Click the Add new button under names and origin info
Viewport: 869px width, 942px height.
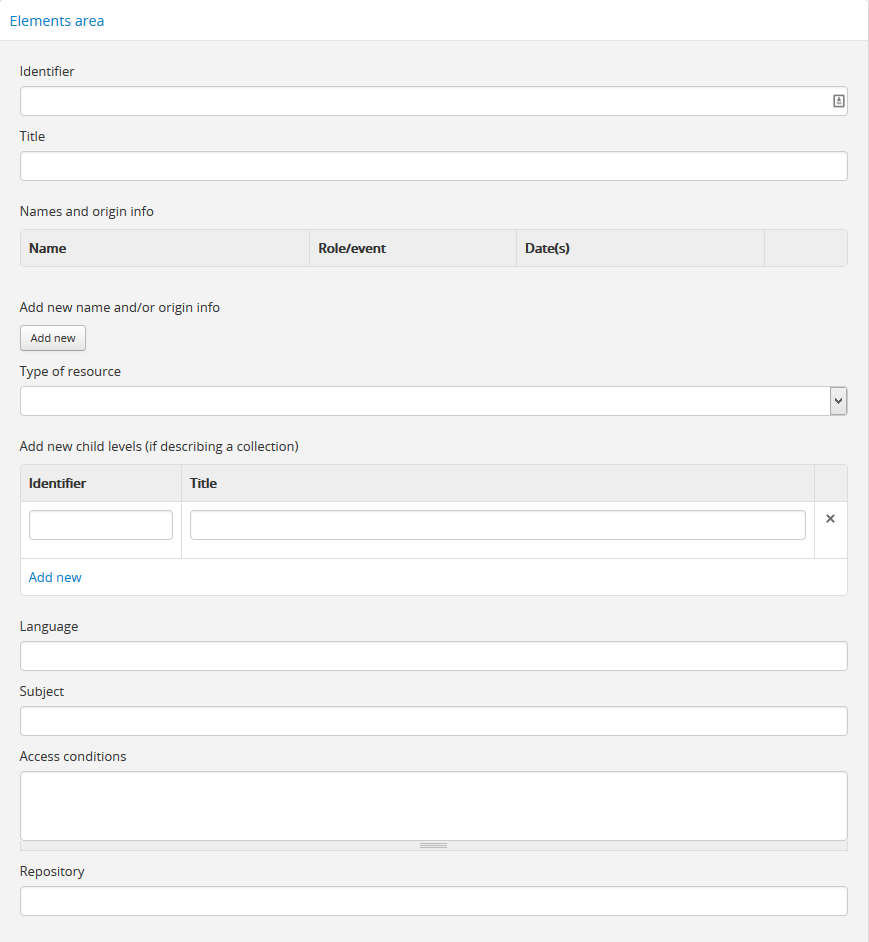(53, 338)
